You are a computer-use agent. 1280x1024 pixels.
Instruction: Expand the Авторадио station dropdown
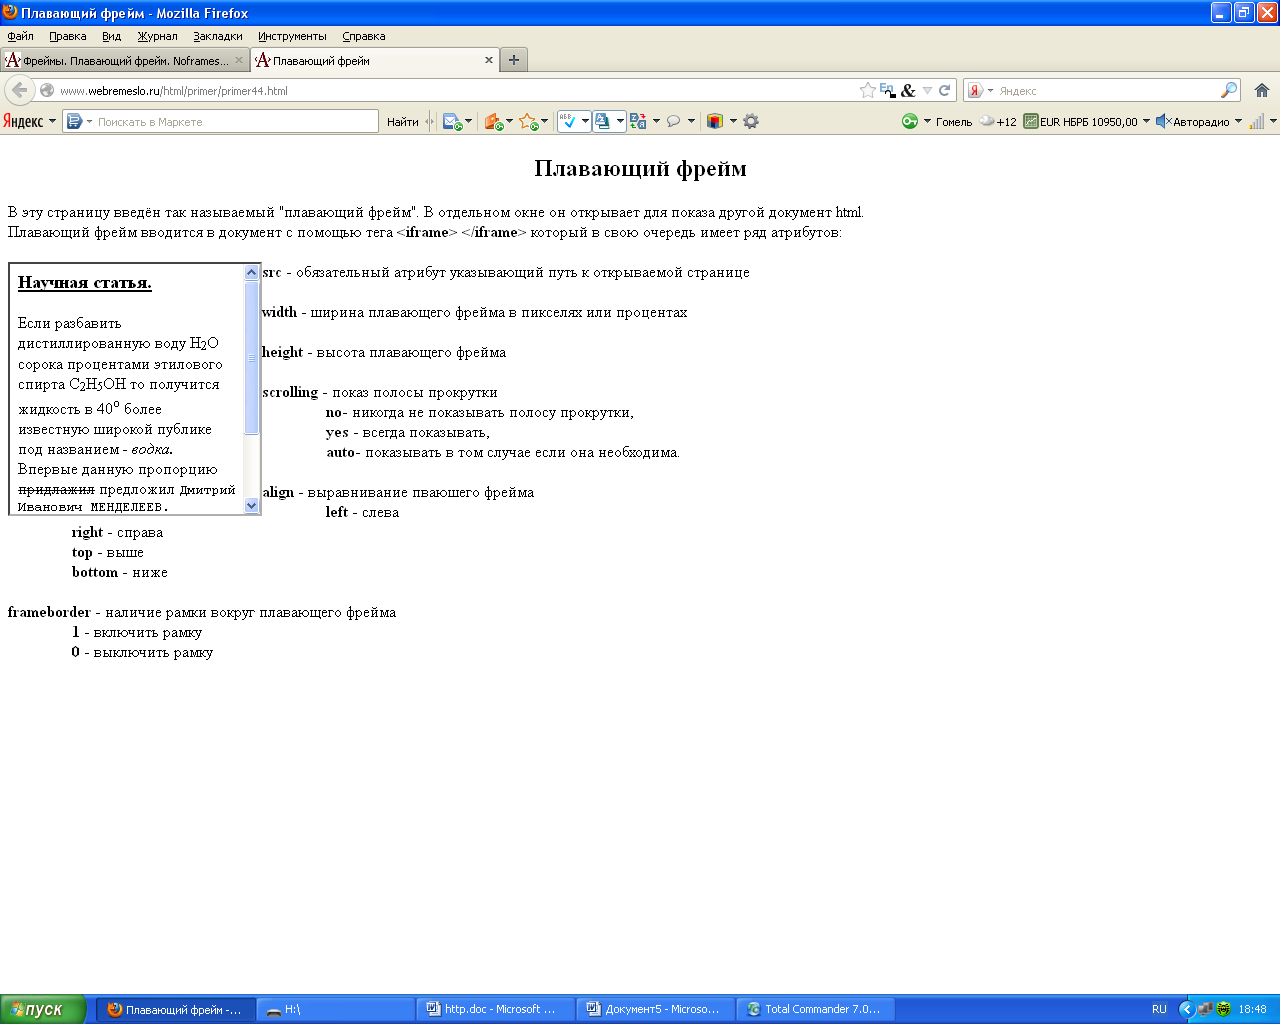tap(1238, 121)
